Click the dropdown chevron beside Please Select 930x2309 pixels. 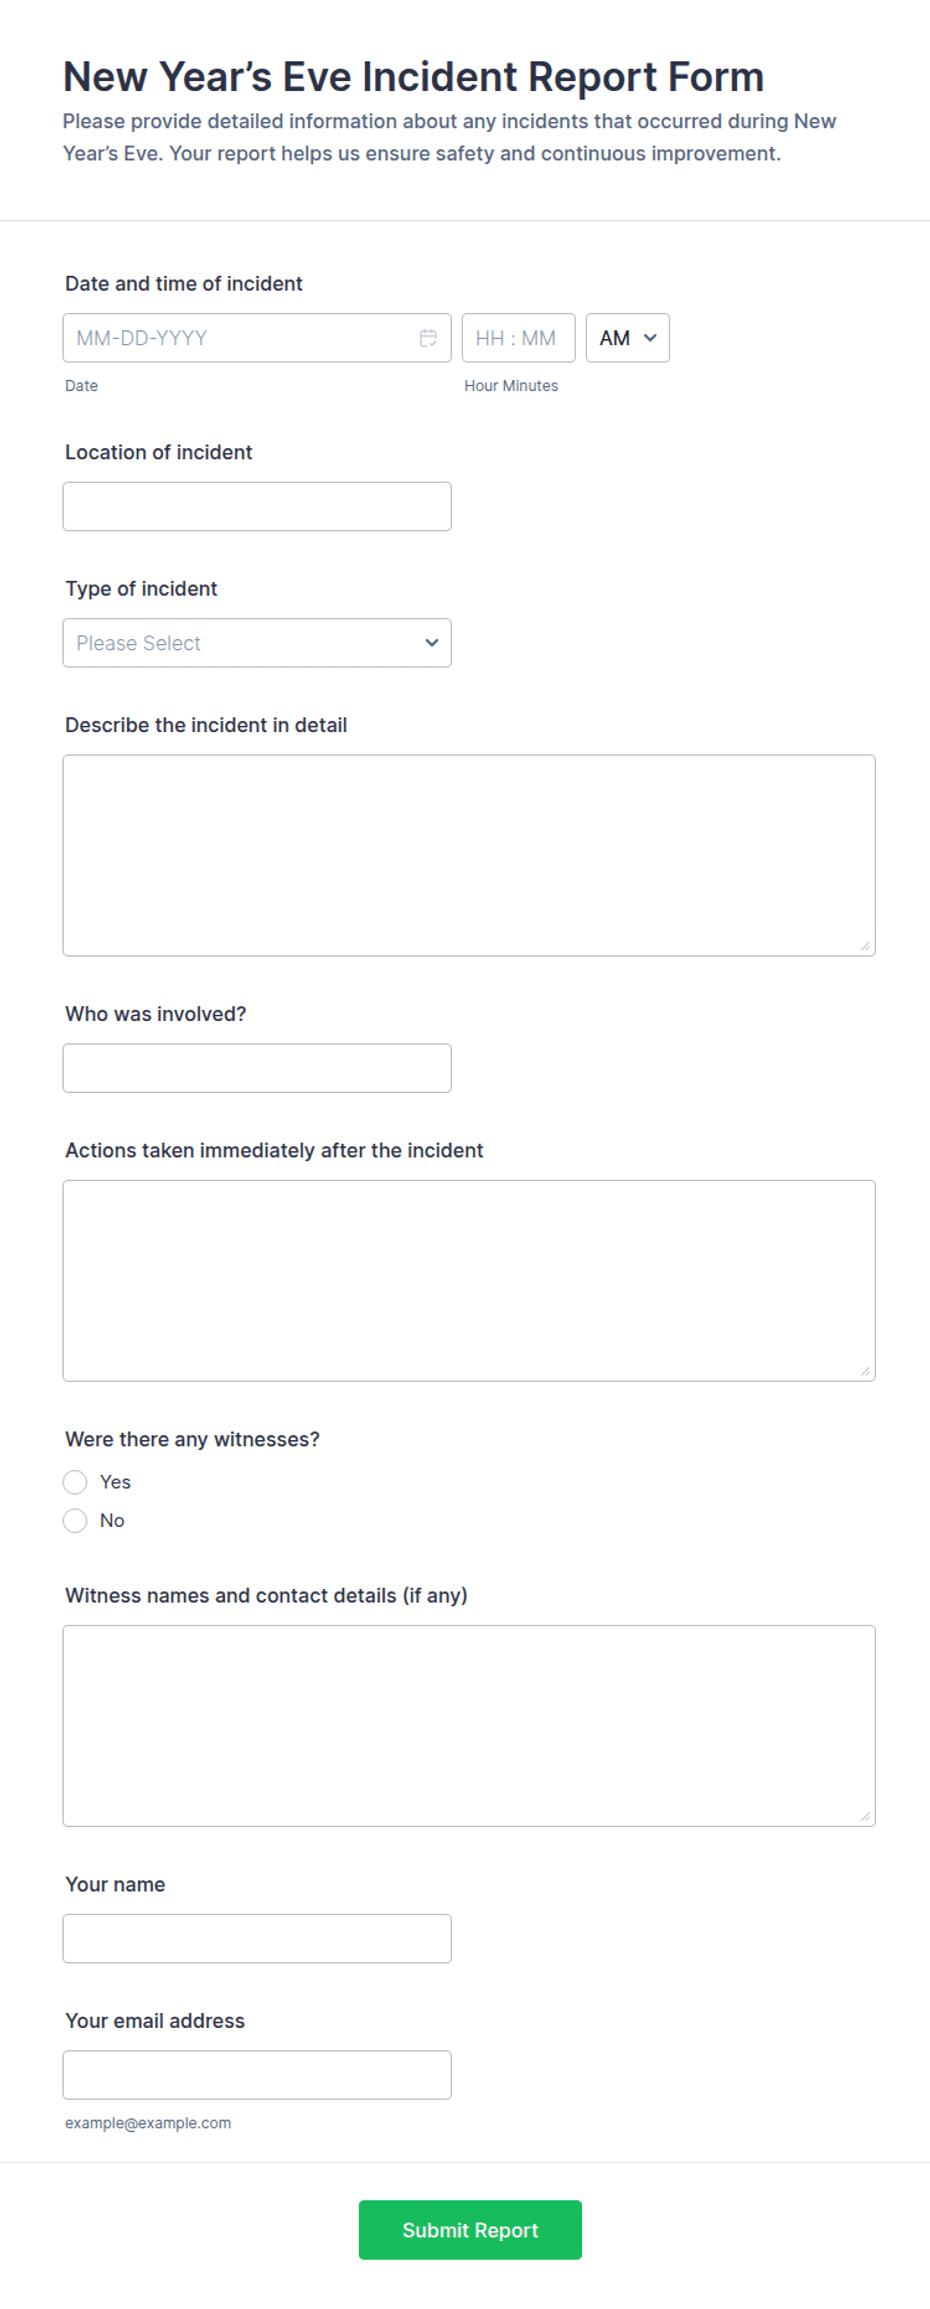click(432, 643)
